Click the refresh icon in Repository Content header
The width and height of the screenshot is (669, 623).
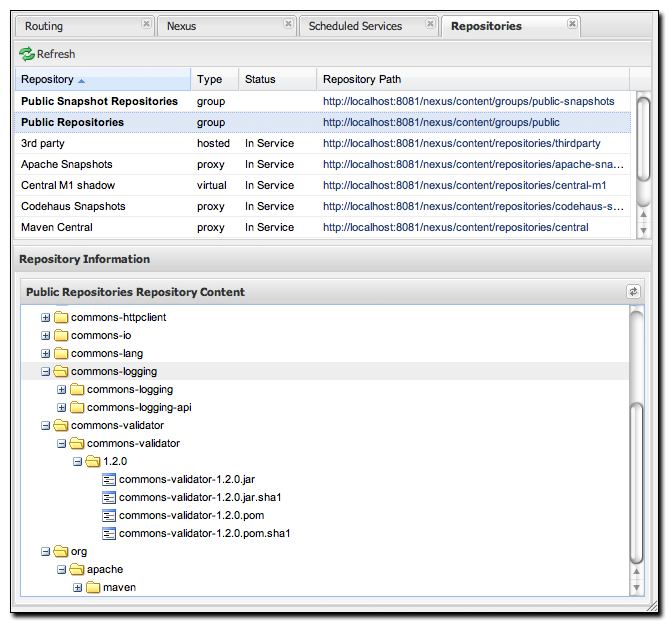[632, 292]
